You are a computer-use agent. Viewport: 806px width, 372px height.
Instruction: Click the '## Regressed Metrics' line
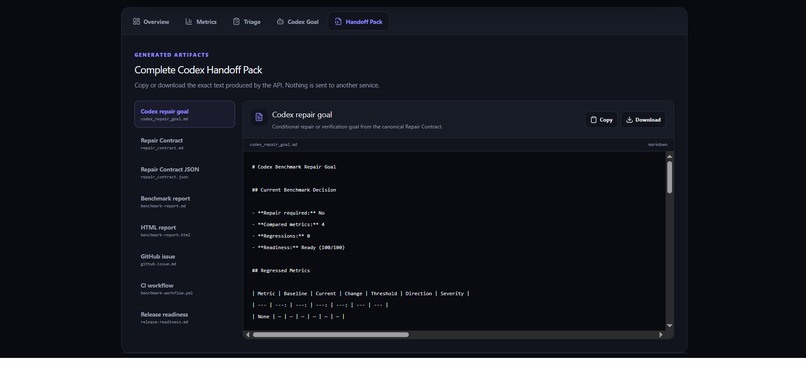pyautogui.click(x=281, y=270)
